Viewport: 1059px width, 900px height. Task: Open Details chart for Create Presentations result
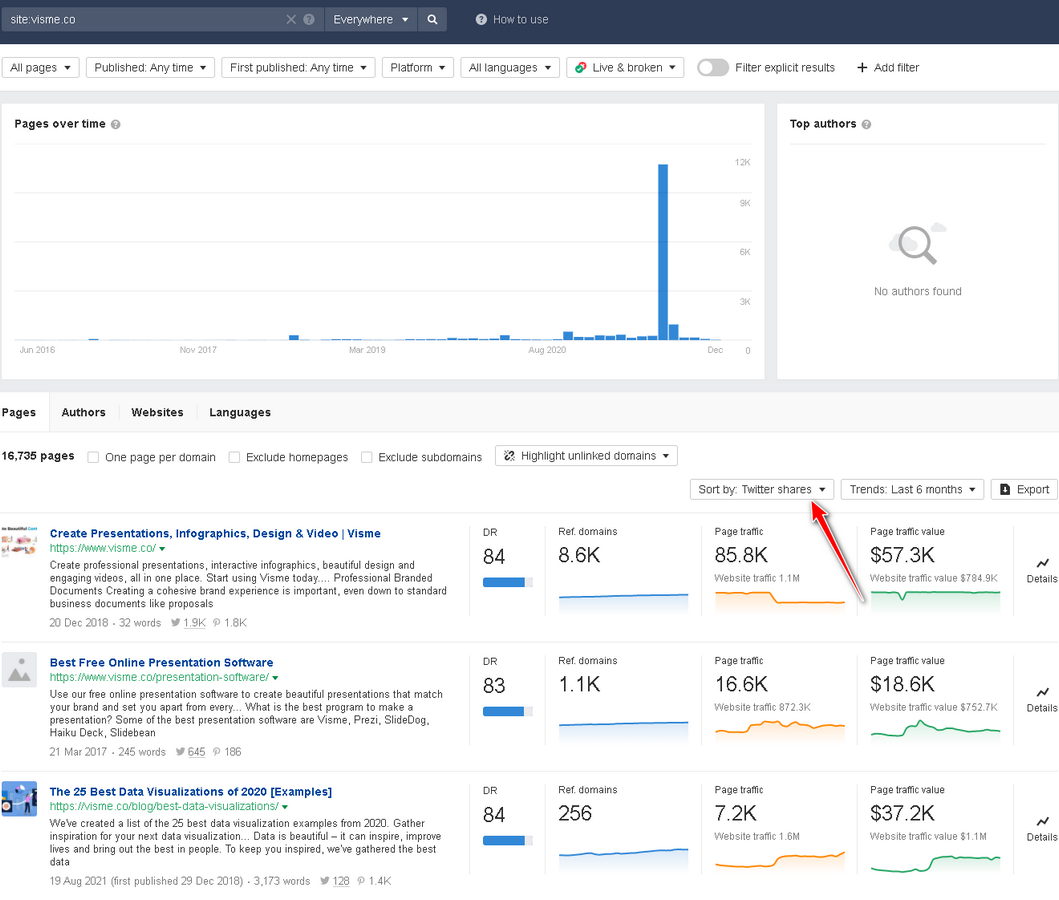tap(1041, 571)
